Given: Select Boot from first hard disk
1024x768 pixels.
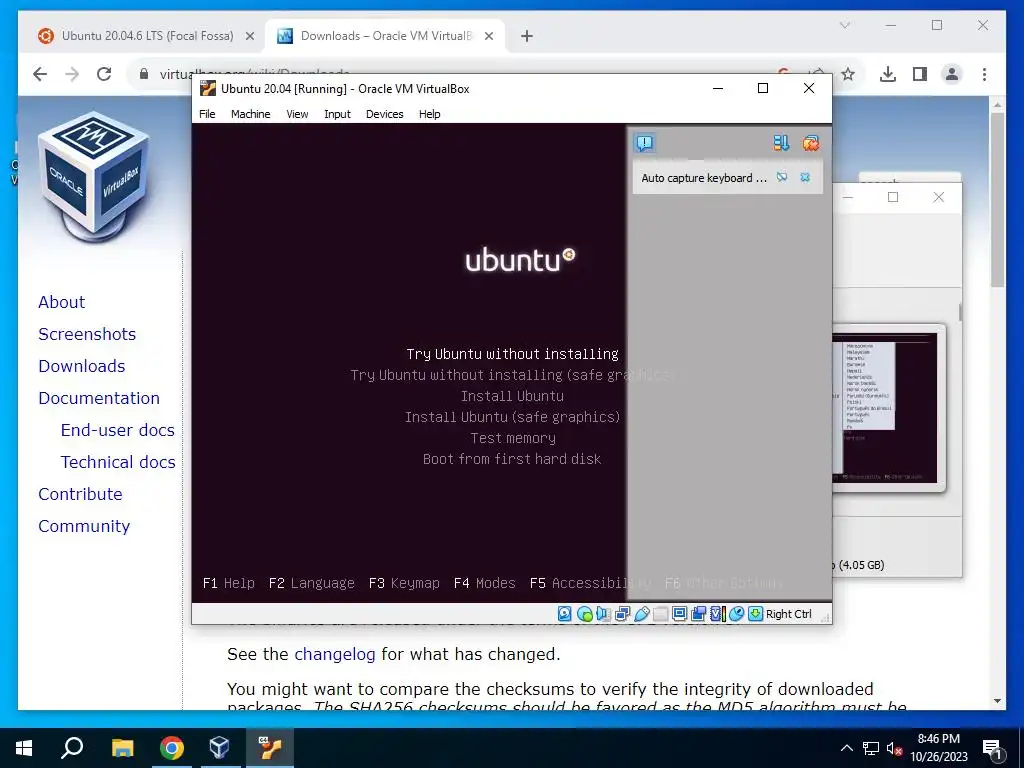Looking at the screenshot, I should (x=512, y=459).
